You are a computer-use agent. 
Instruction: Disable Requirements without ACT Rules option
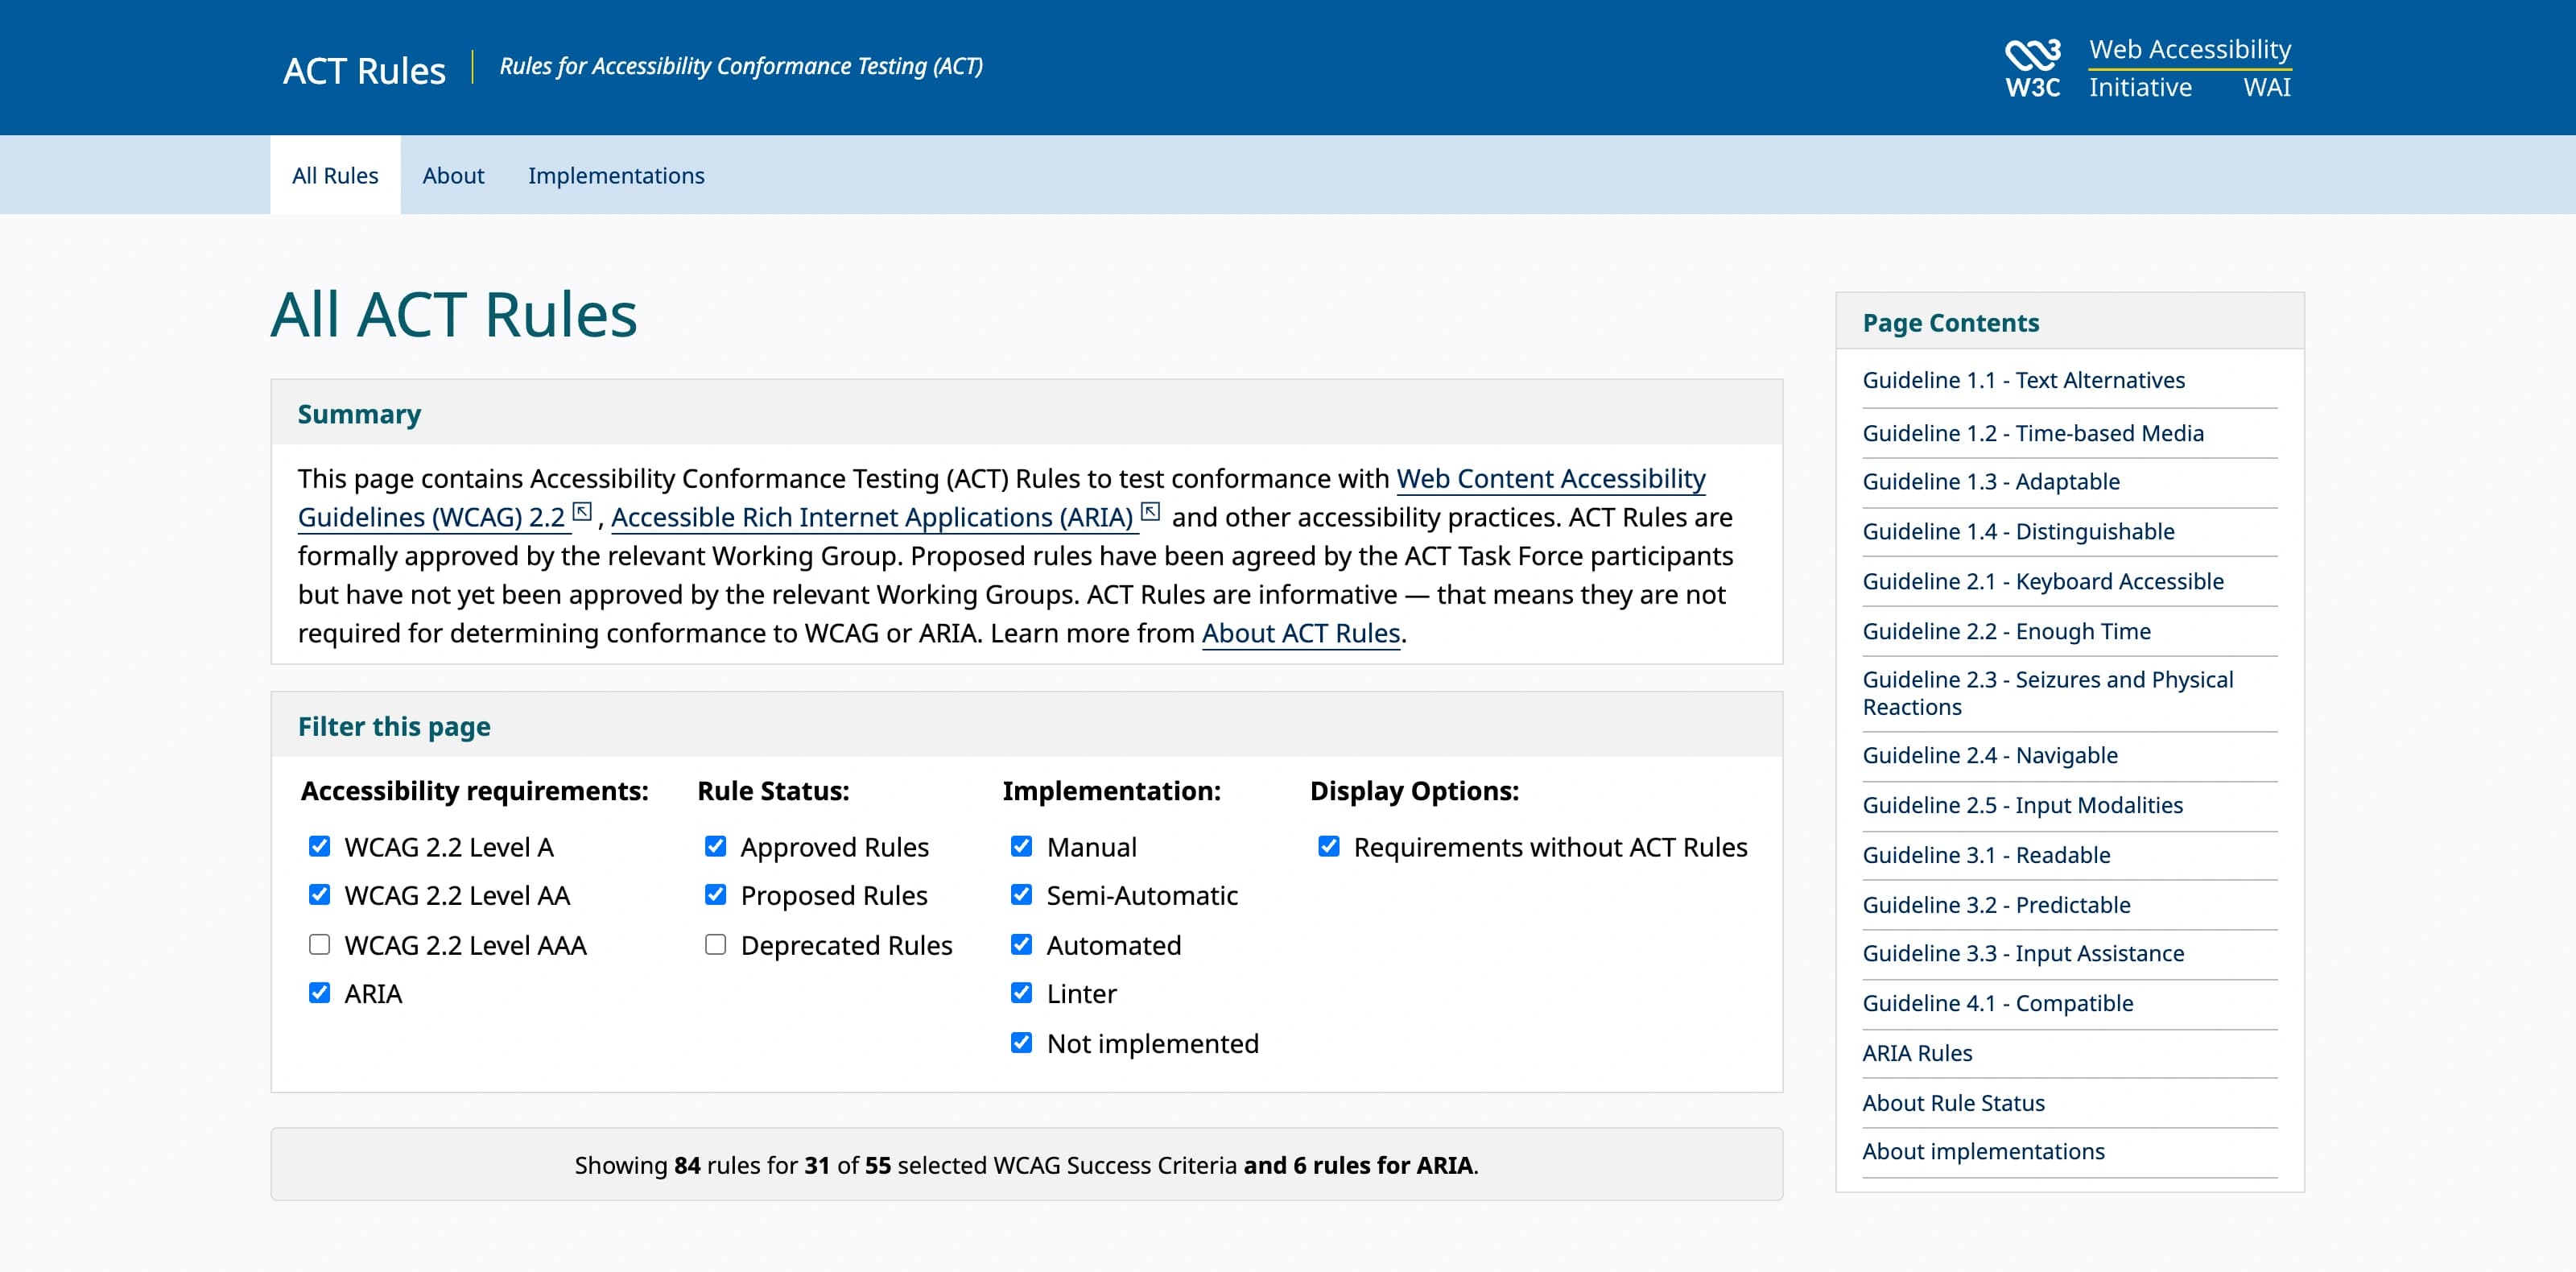[1328, 846]
